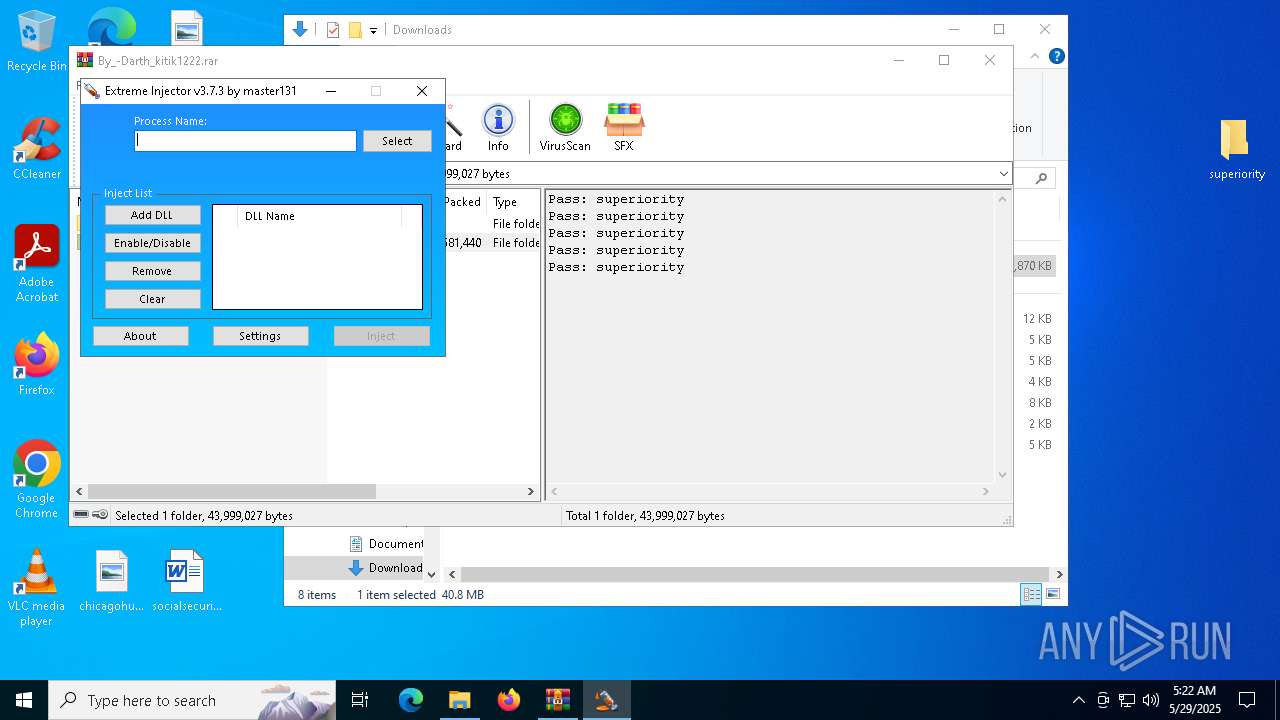
Task: Click Explorer search magnifier icon
Action: [x=1041, y=178]
